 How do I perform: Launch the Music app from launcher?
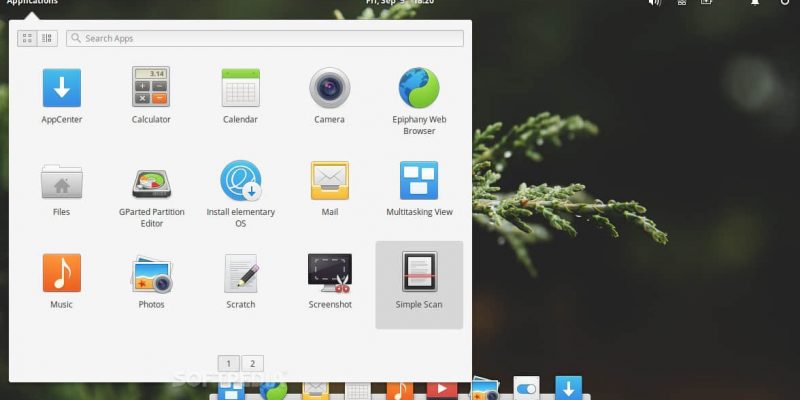pyautogui.click(x=62, y=273)
